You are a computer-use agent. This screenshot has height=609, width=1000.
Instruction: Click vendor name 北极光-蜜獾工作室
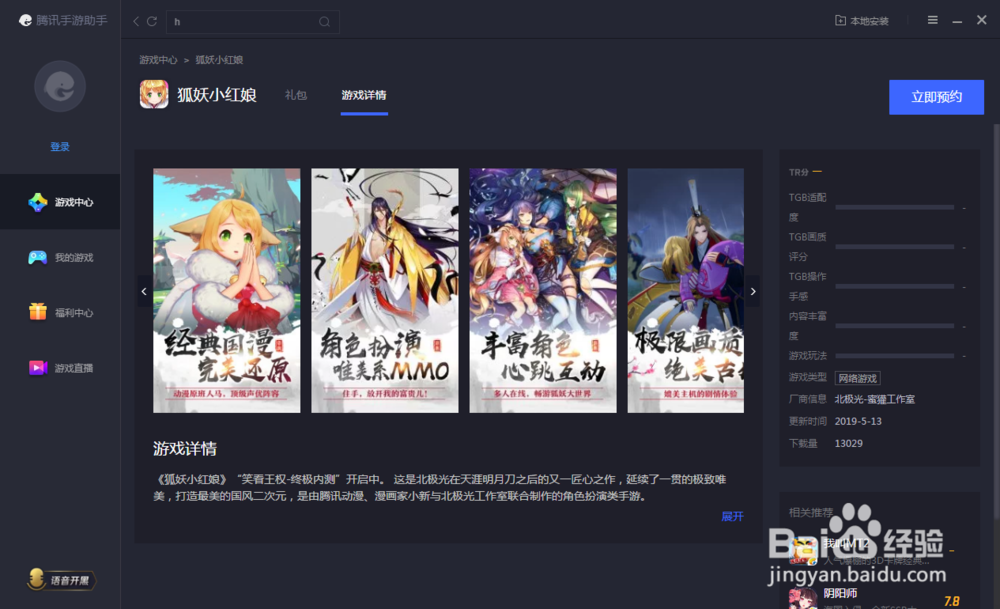[874, 399]
